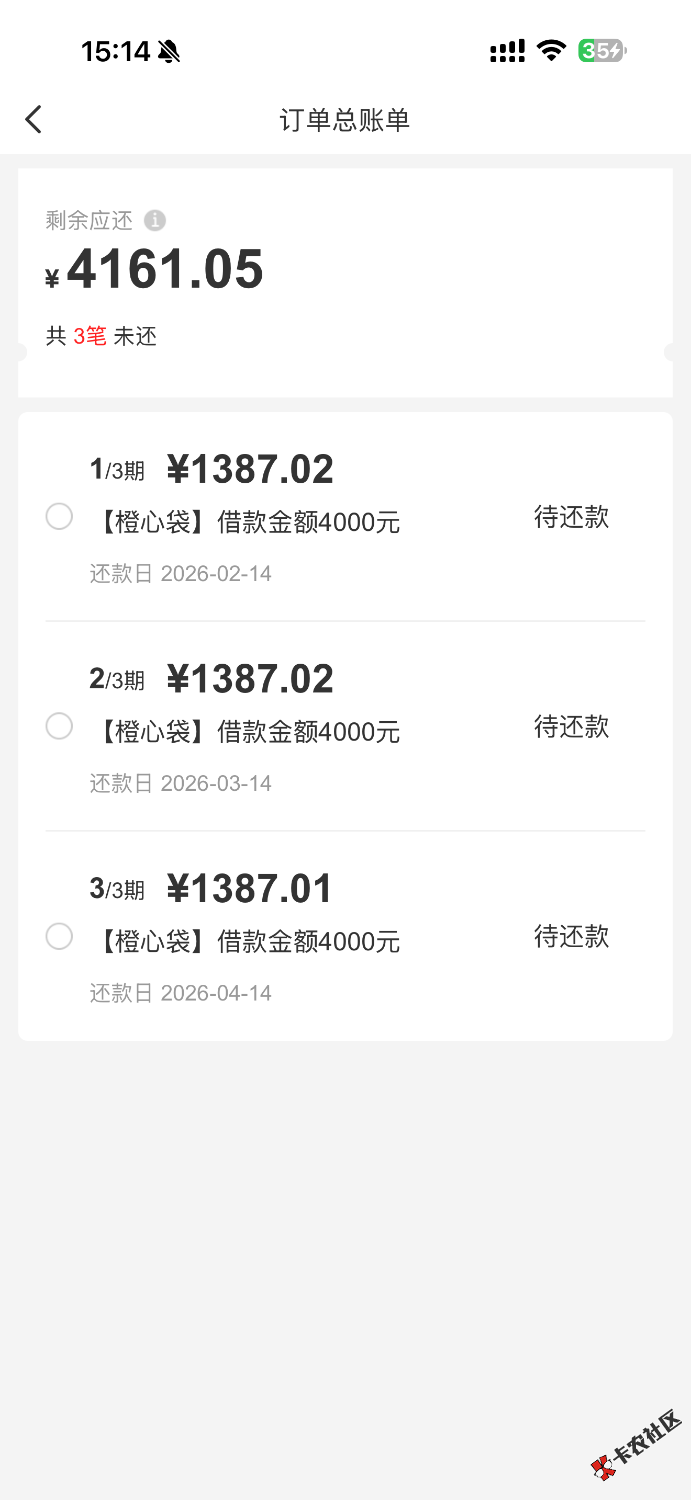The image size is (691, 1500).
Task: Tap the back arrow icon
Action: [x=34, y=120]
